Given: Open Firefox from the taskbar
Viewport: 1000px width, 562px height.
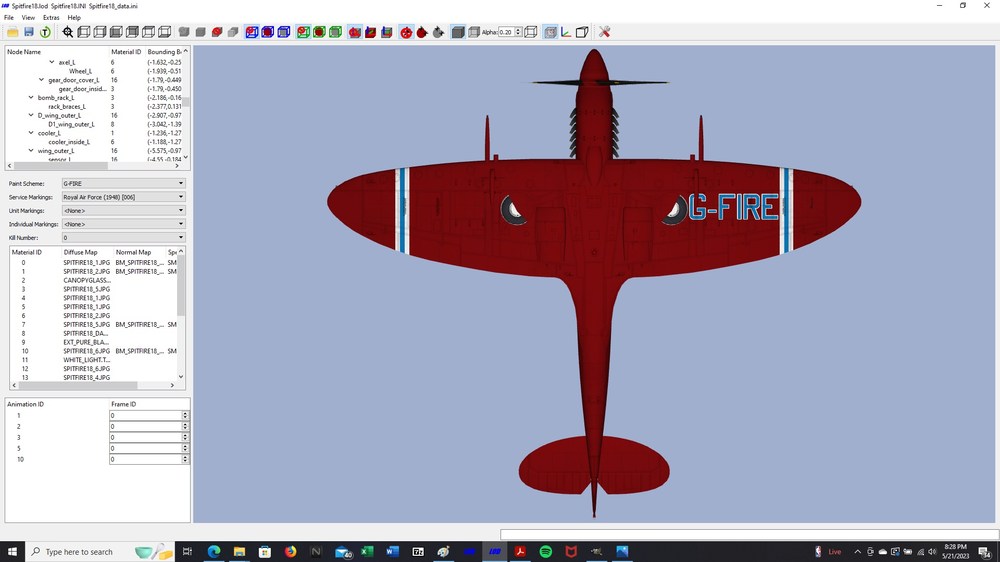Looking at the screenshot, I should 291,552.
